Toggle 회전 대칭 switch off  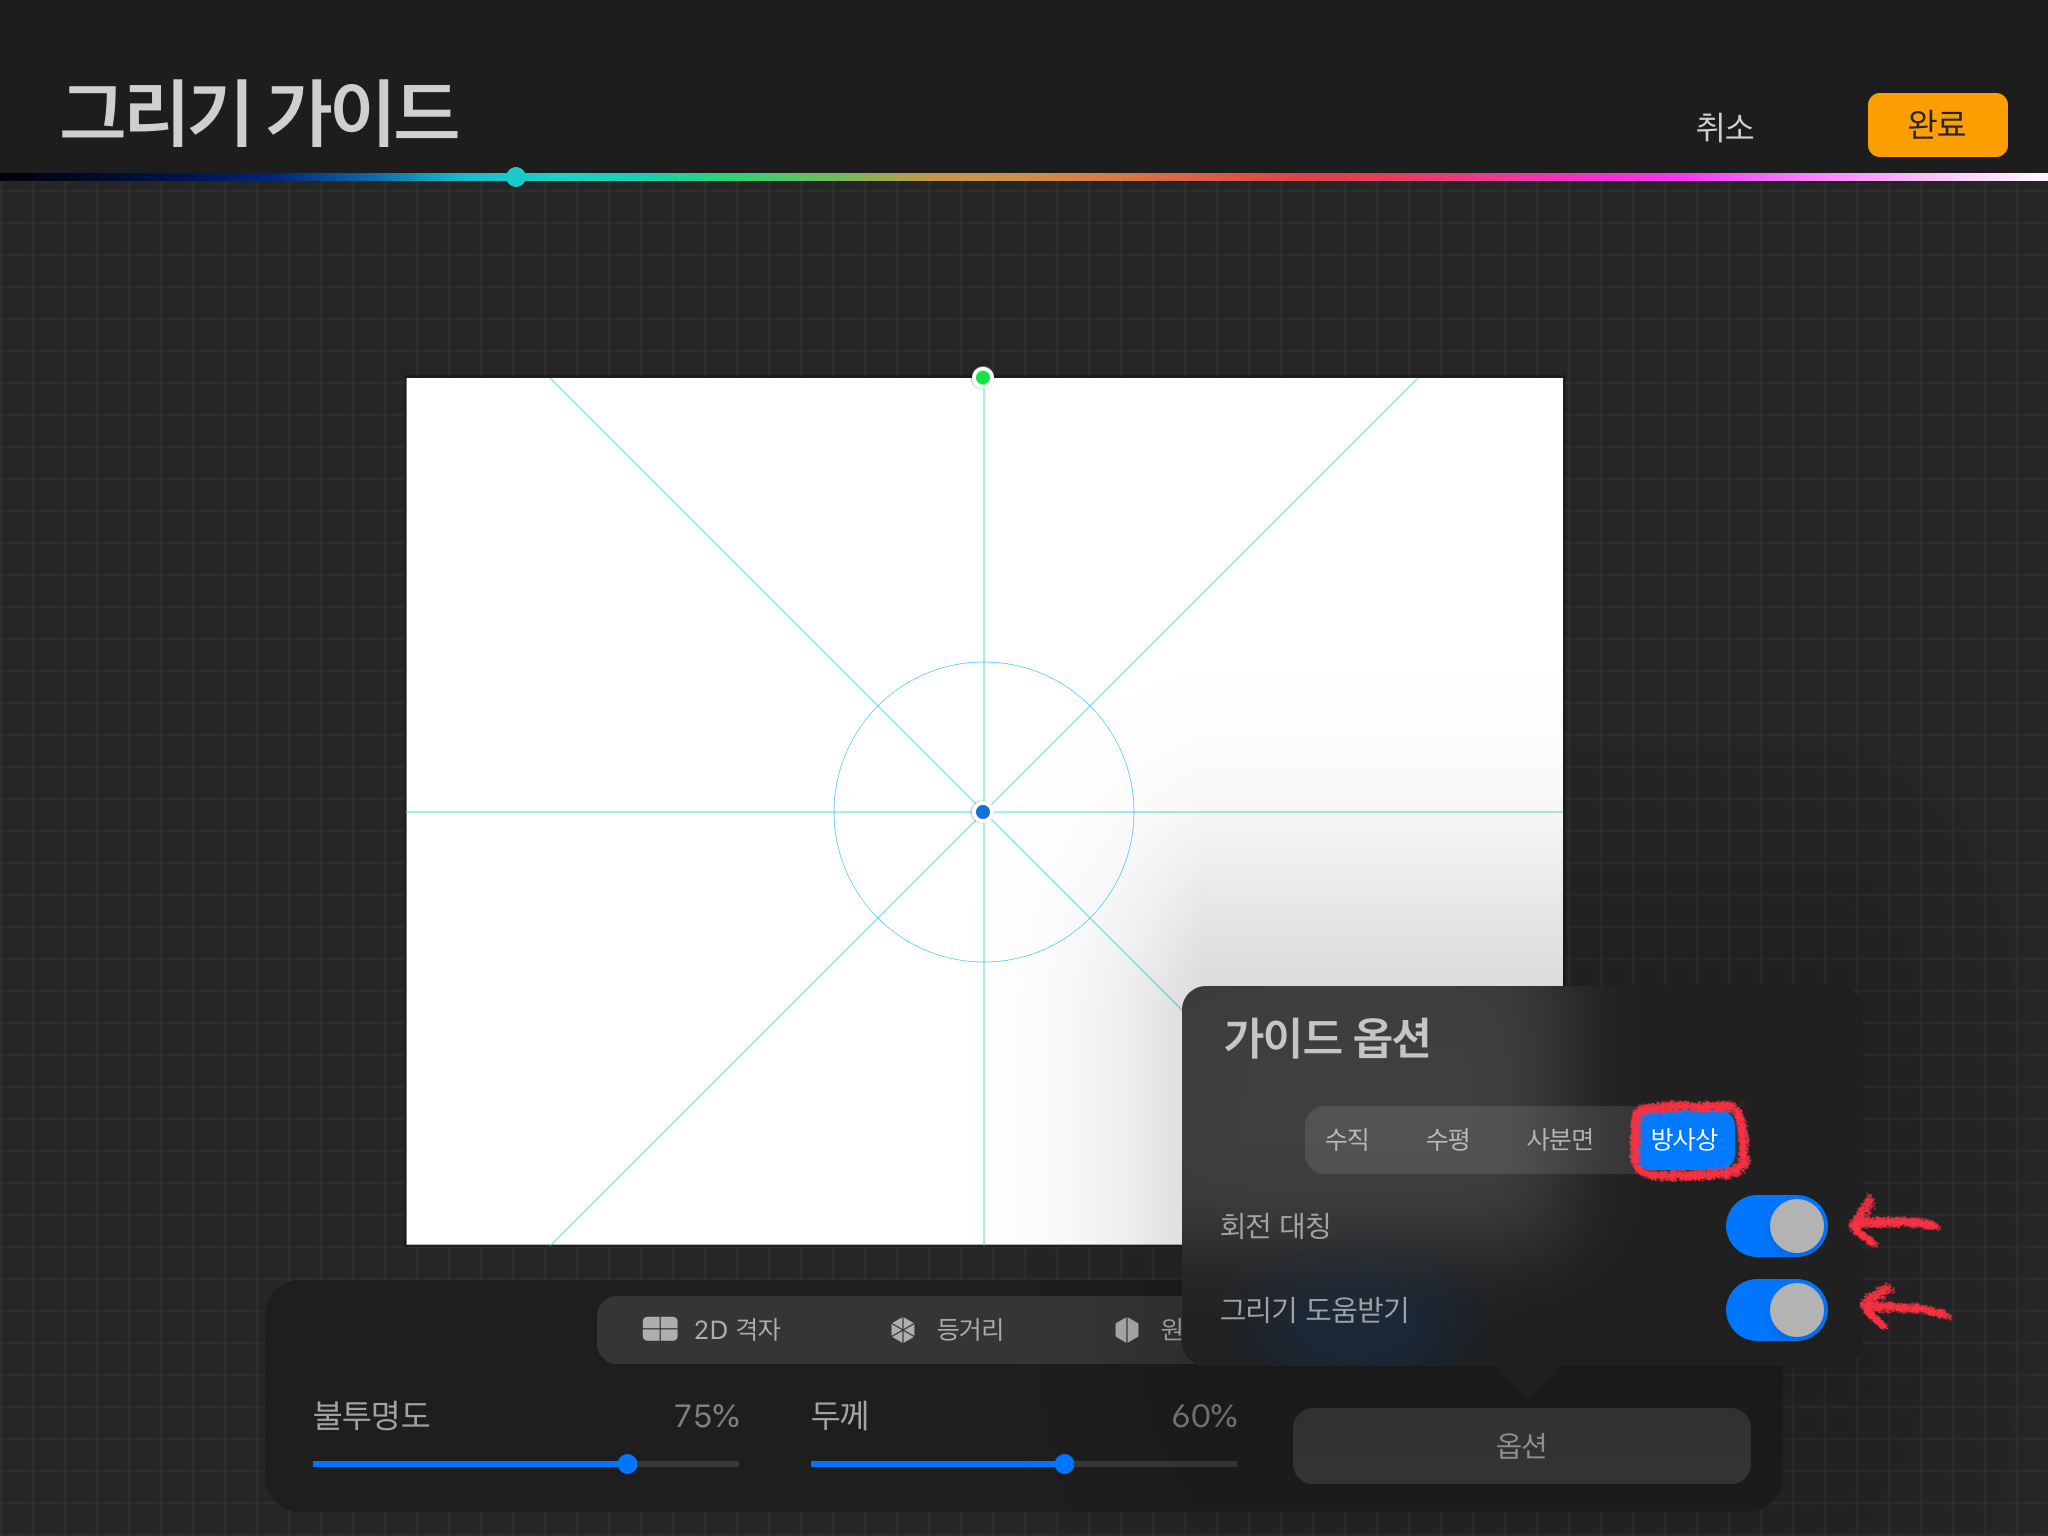(x=1776, y=1226)
